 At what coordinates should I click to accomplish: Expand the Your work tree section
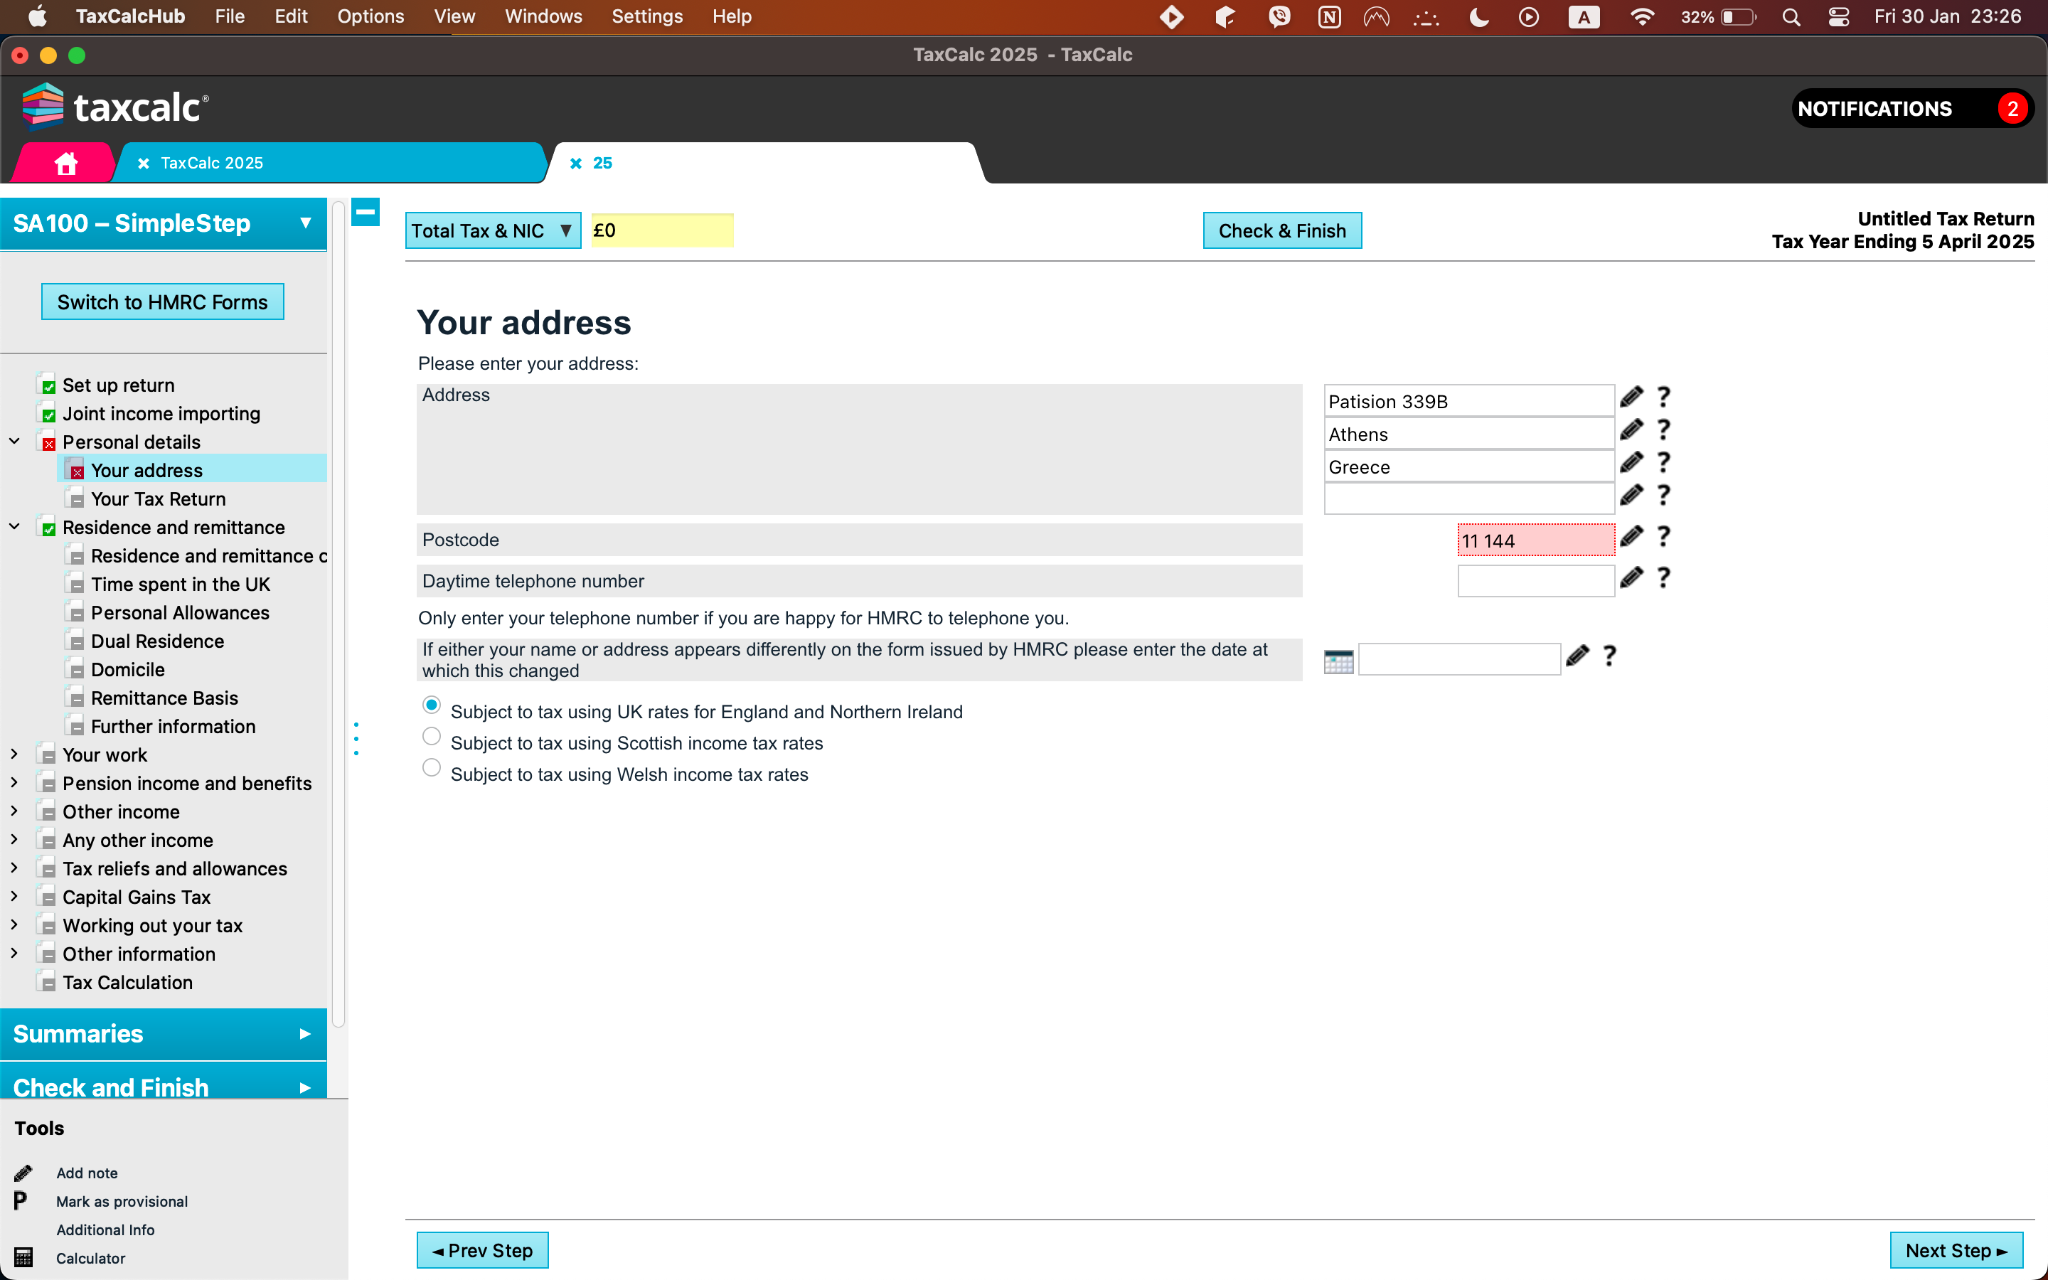[14, 755]
